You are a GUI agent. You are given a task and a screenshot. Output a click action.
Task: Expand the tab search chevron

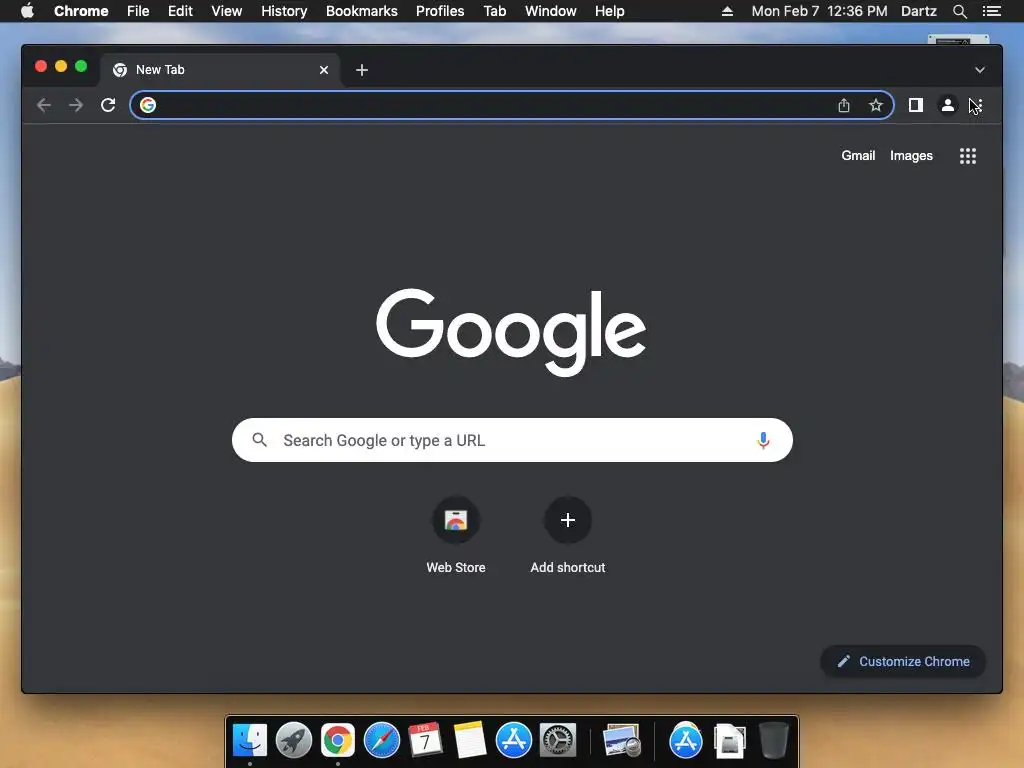point(980,70)
